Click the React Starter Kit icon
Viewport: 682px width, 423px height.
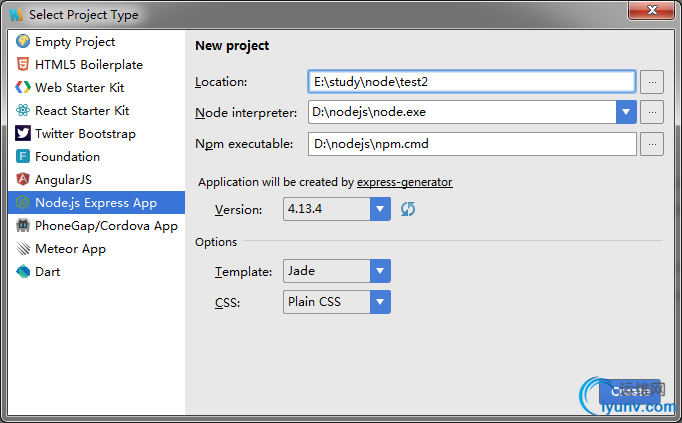23,111
